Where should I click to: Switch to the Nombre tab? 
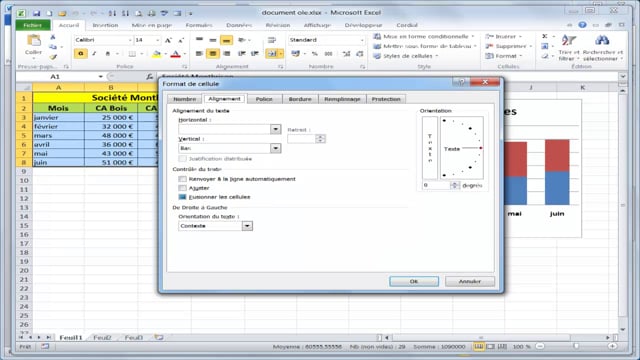(184, 99)
